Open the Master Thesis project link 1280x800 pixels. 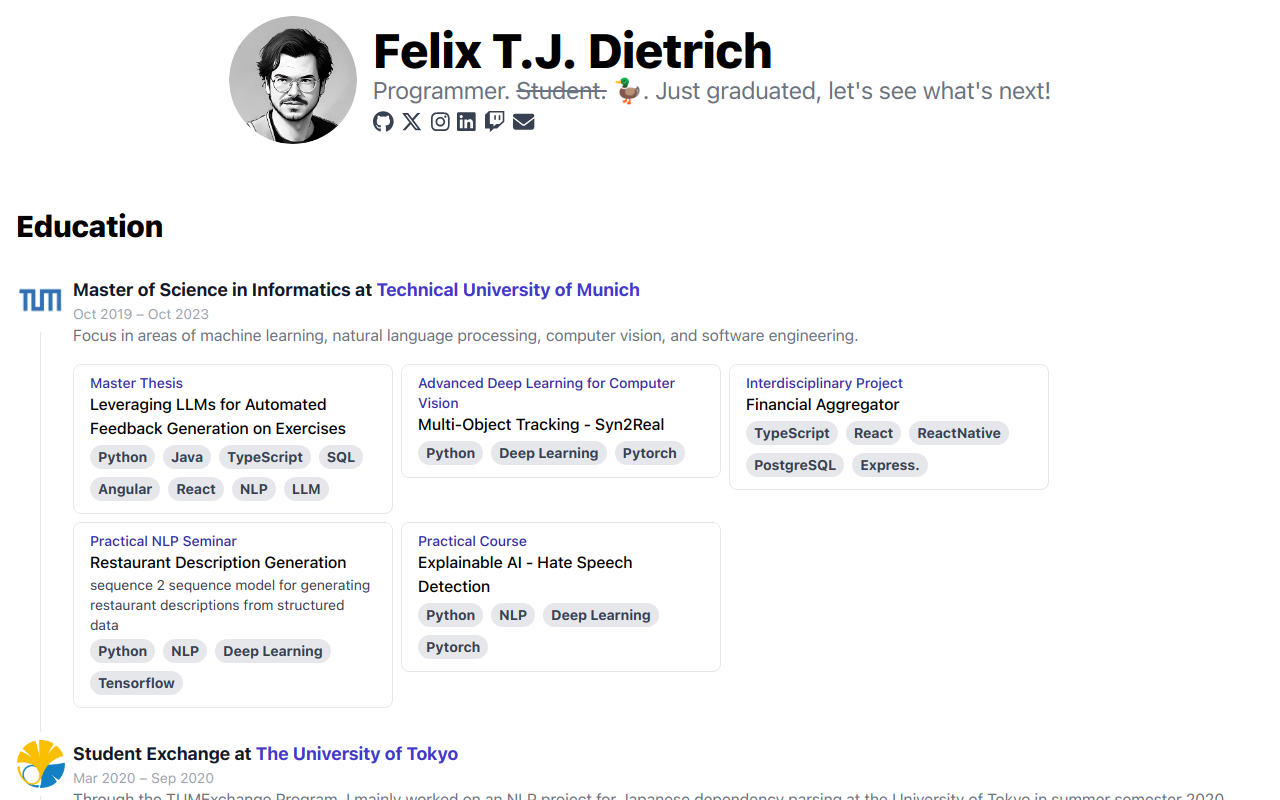coord(136,383)
